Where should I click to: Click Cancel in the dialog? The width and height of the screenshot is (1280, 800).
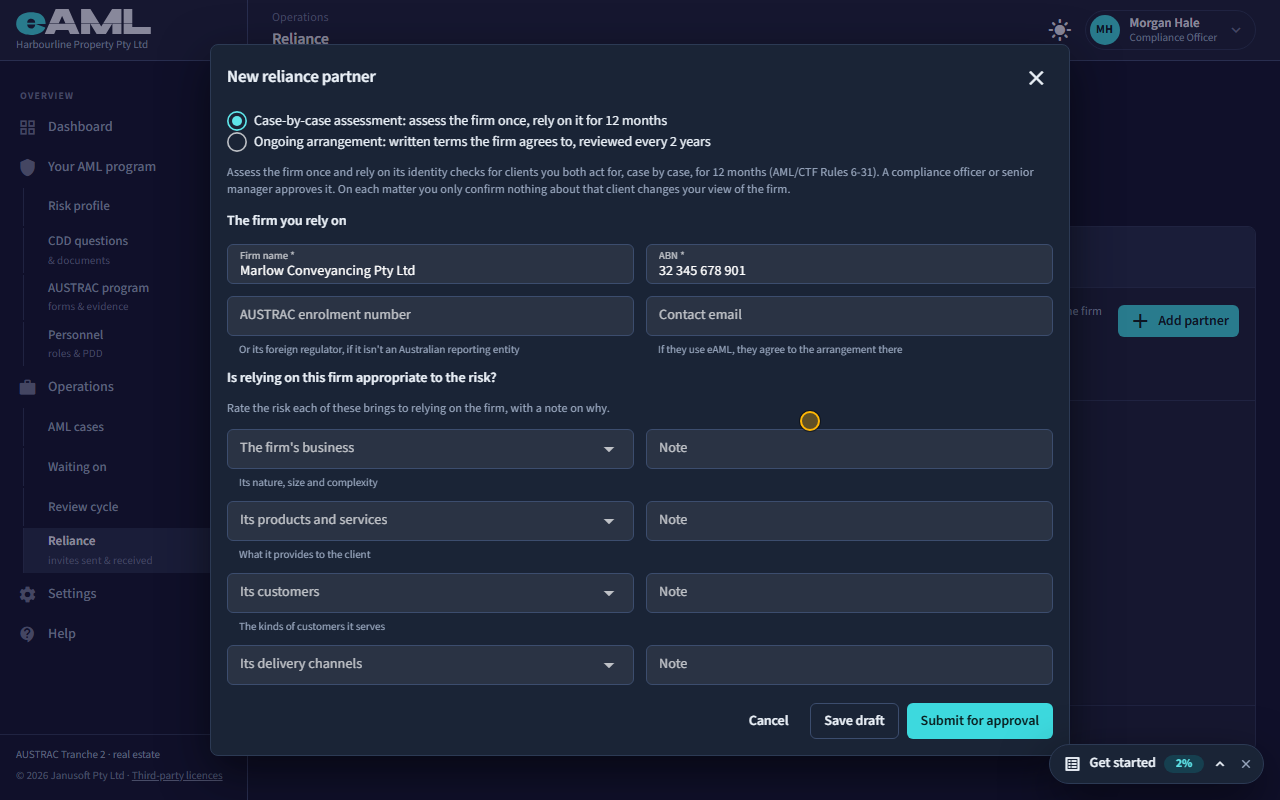tap(768, 721)
